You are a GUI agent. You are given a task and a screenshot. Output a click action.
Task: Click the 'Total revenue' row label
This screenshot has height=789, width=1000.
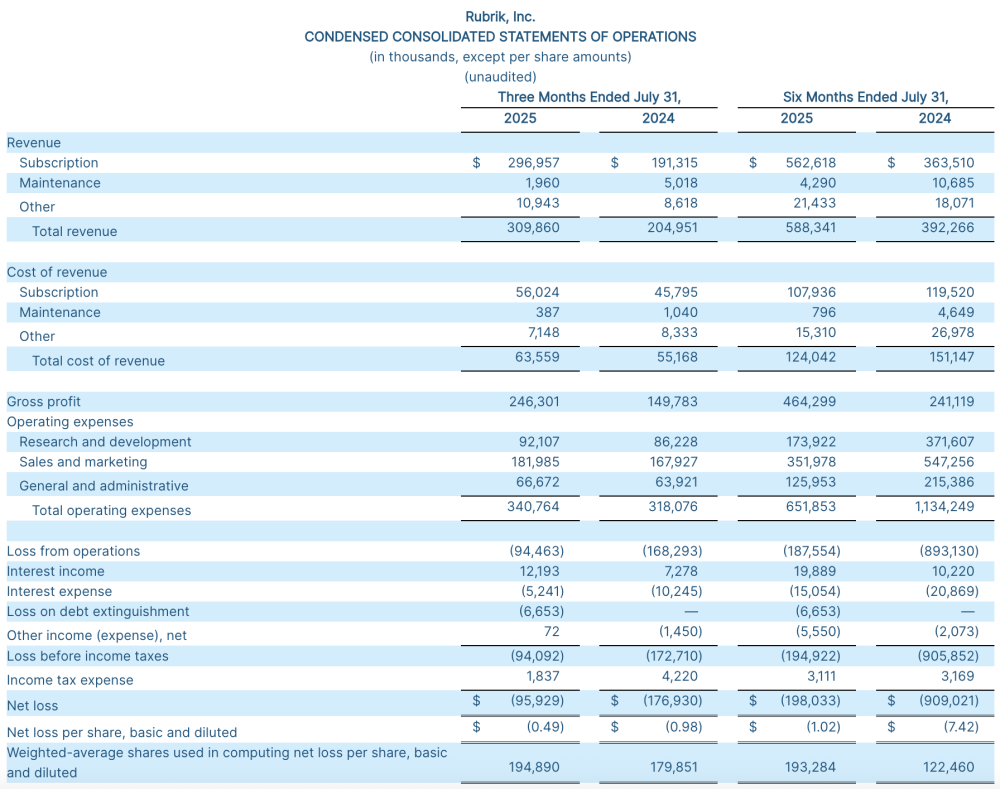[75, 232]
